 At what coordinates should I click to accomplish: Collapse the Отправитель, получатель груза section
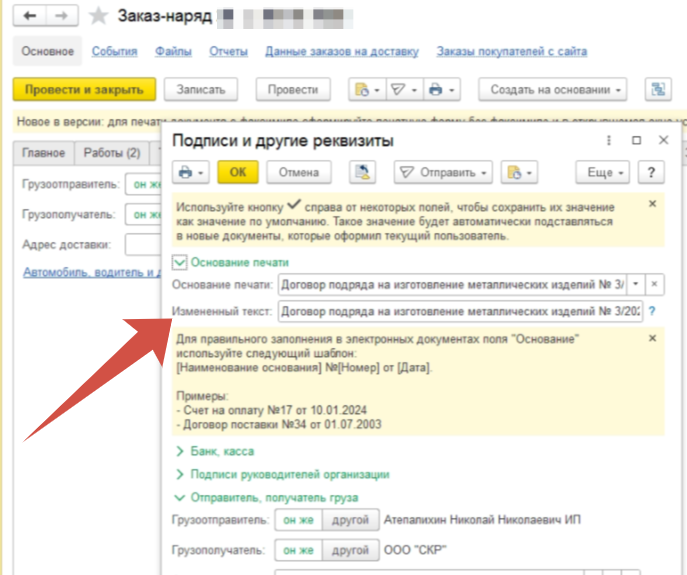tap(179, 498)
